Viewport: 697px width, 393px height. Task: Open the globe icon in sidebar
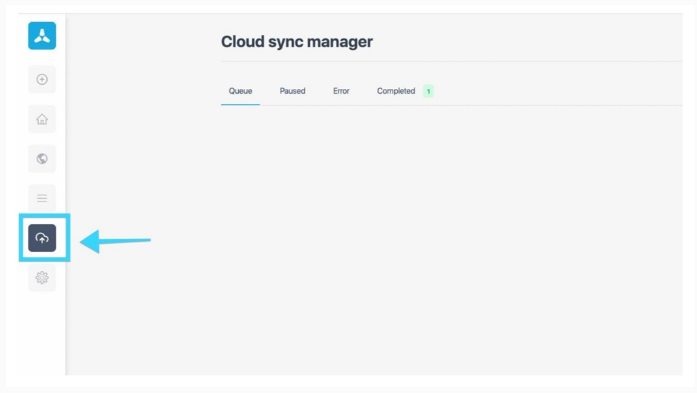point(42,159)
